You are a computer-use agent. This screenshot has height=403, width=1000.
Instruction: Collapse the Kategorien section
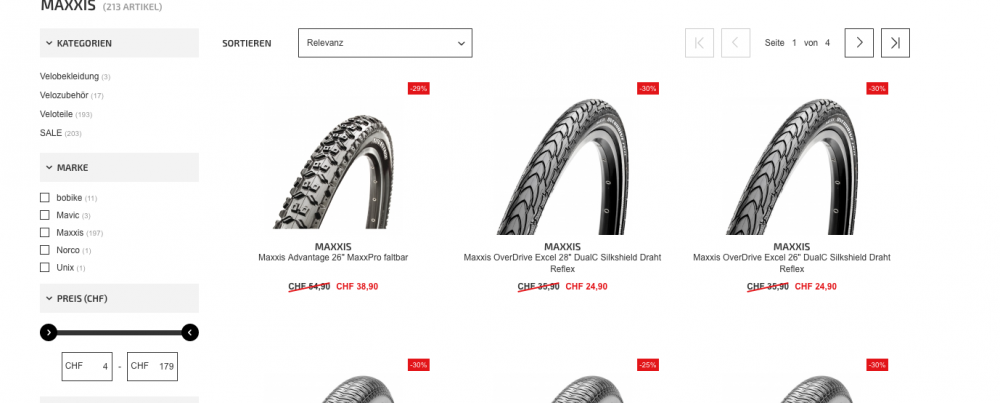(x=119, y=43)
